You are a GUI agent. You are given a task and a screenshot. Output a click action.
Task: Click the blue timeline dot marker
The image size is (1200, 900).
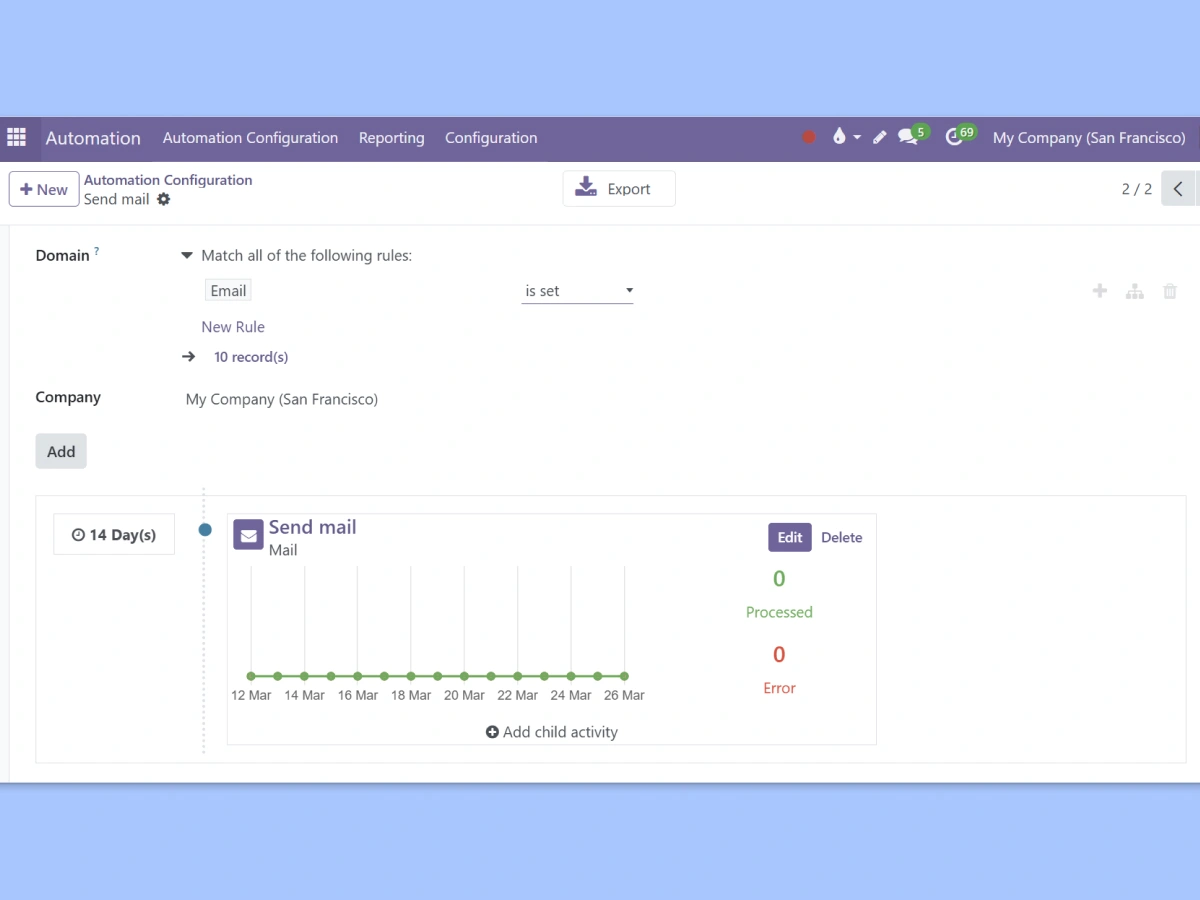coord(205,530)
